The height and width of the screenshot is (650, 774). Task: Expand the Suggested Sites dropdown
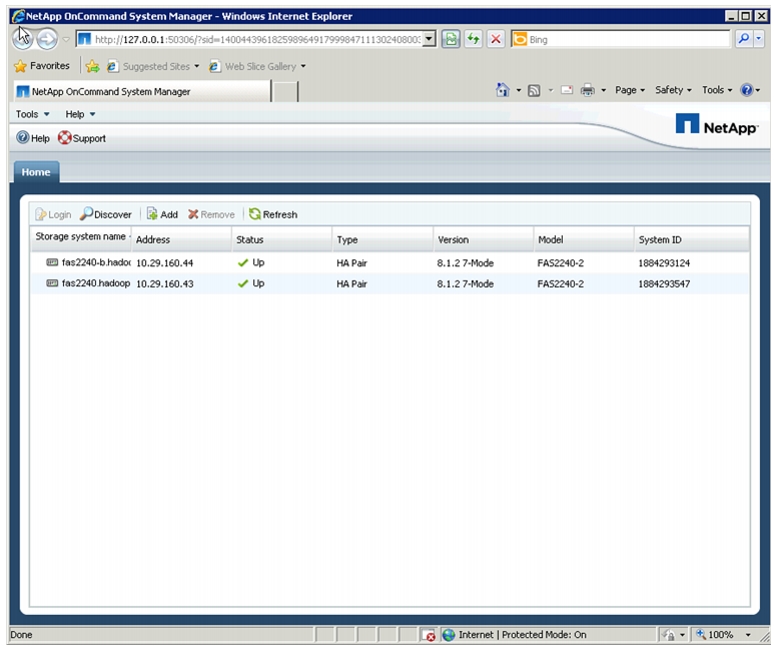coord(196,66)
